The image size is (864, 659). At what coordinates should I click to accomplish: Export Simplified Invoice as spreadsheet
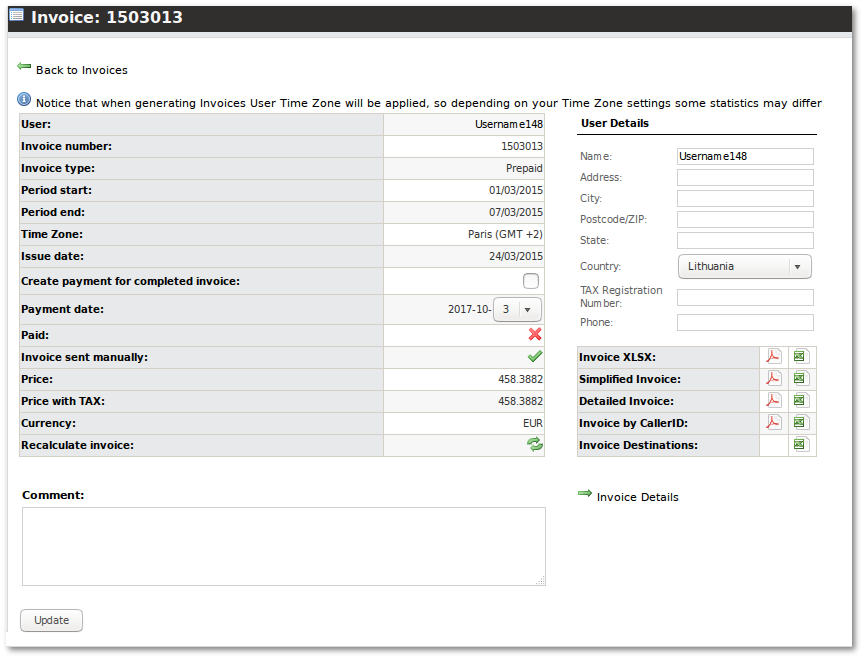point(800,379)
